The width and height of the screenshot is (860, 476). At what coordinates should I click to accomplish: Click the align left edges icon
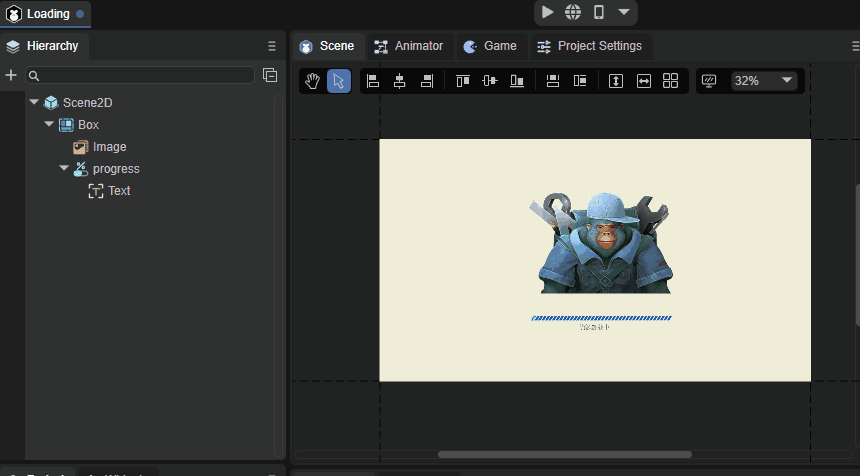click(373, 81)
